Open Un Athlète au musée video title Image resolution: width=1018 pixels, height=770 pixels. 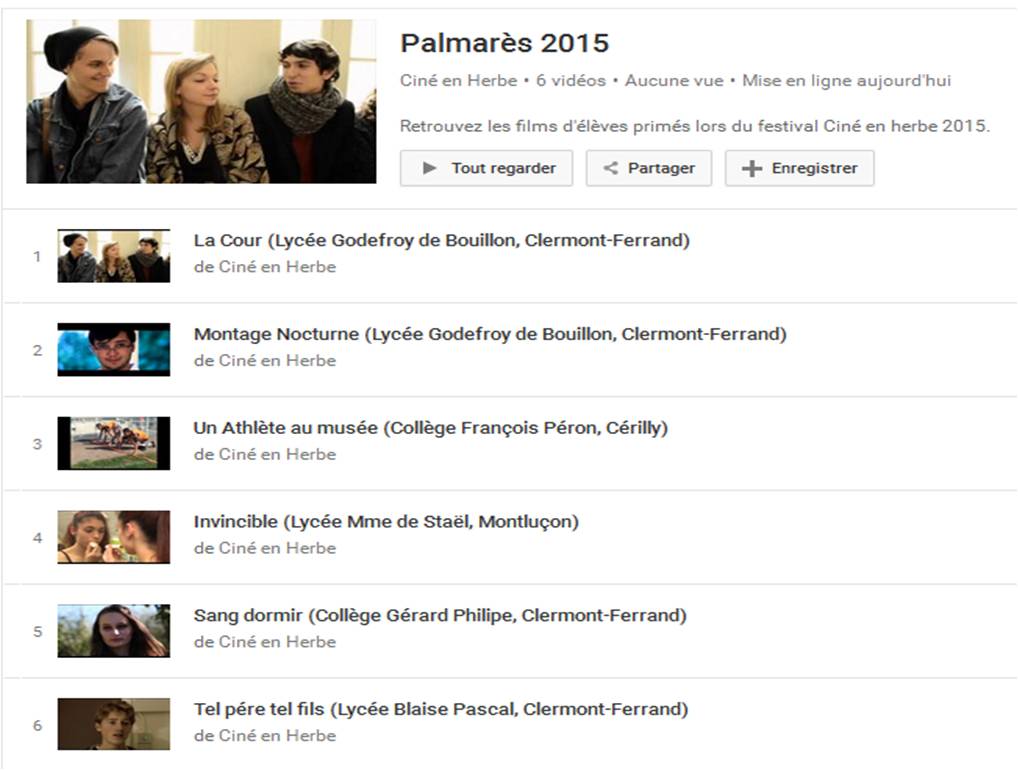(431, 428)
